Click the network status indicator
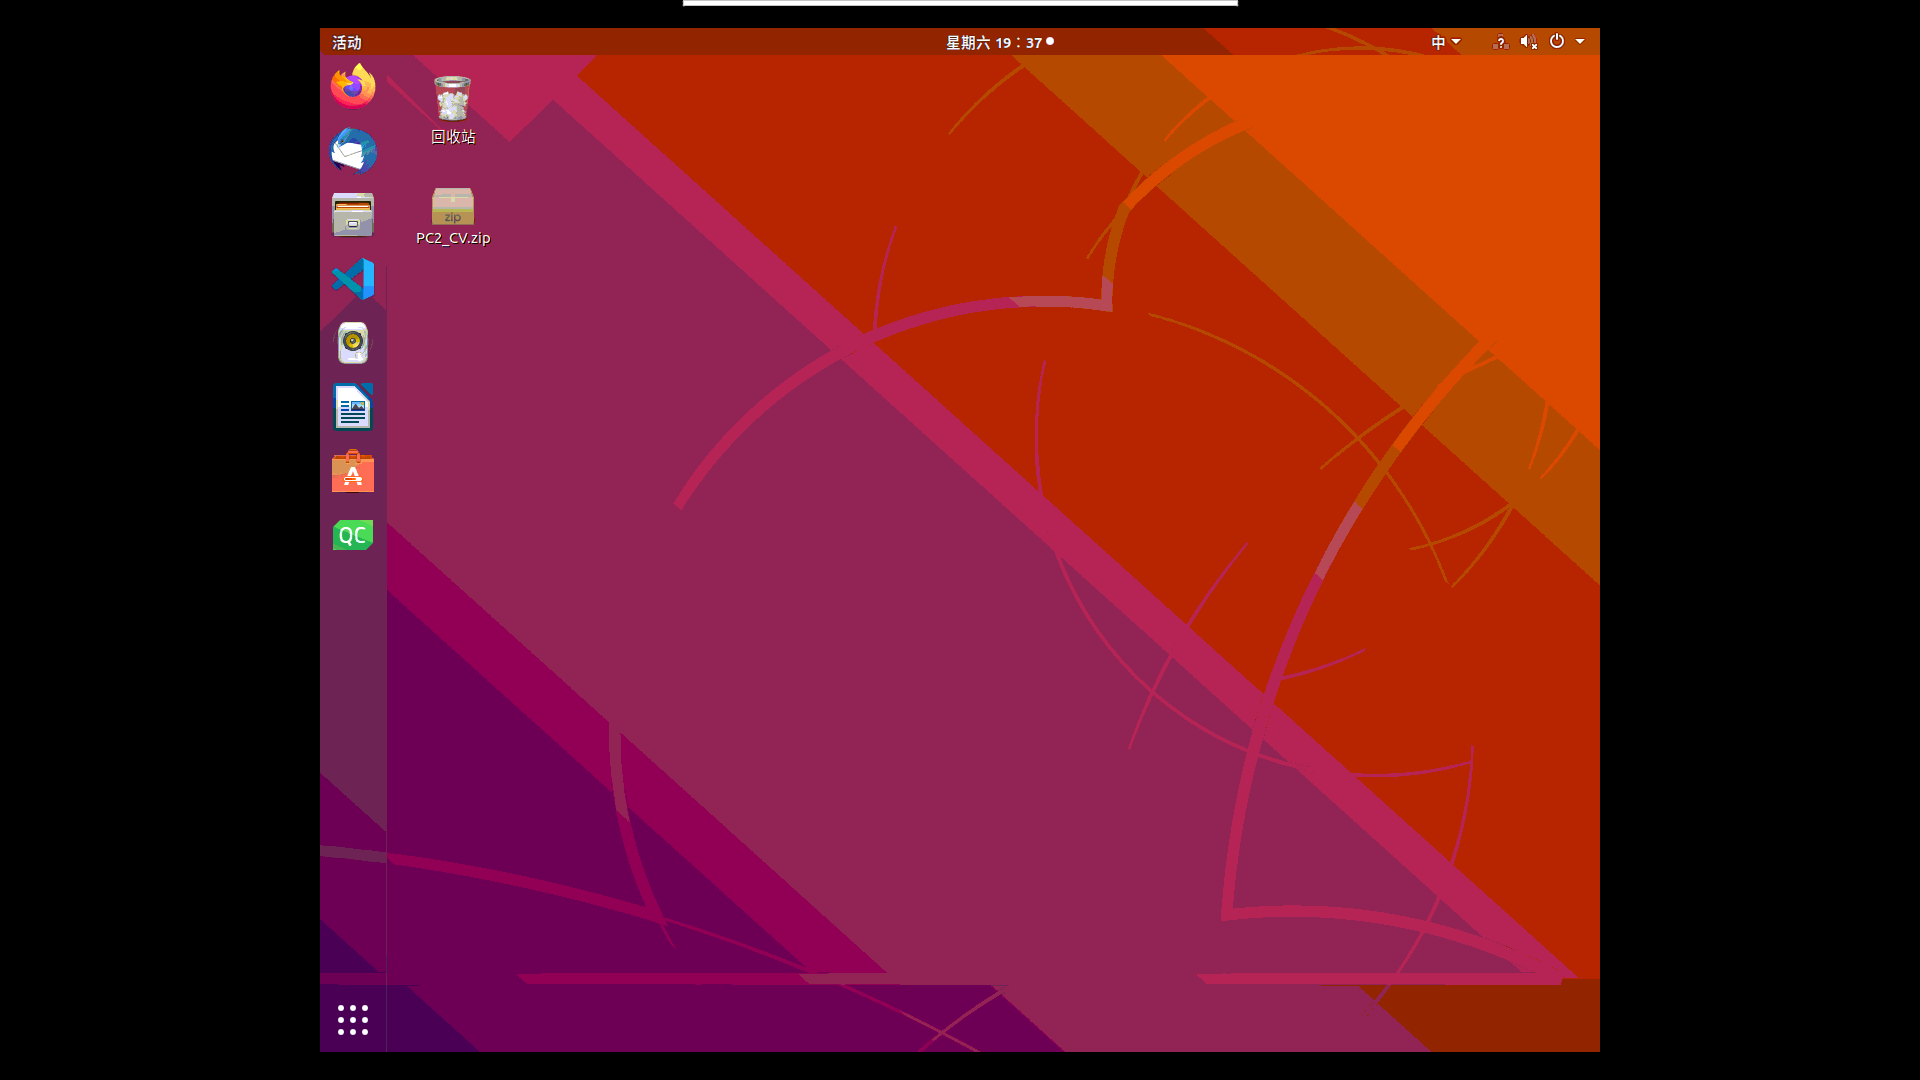 [1501, 42]
